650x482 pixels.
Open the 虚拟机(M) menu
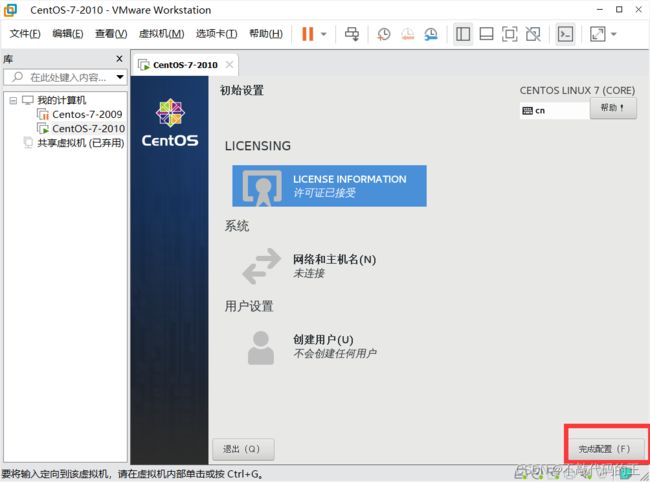pos(161,34)
